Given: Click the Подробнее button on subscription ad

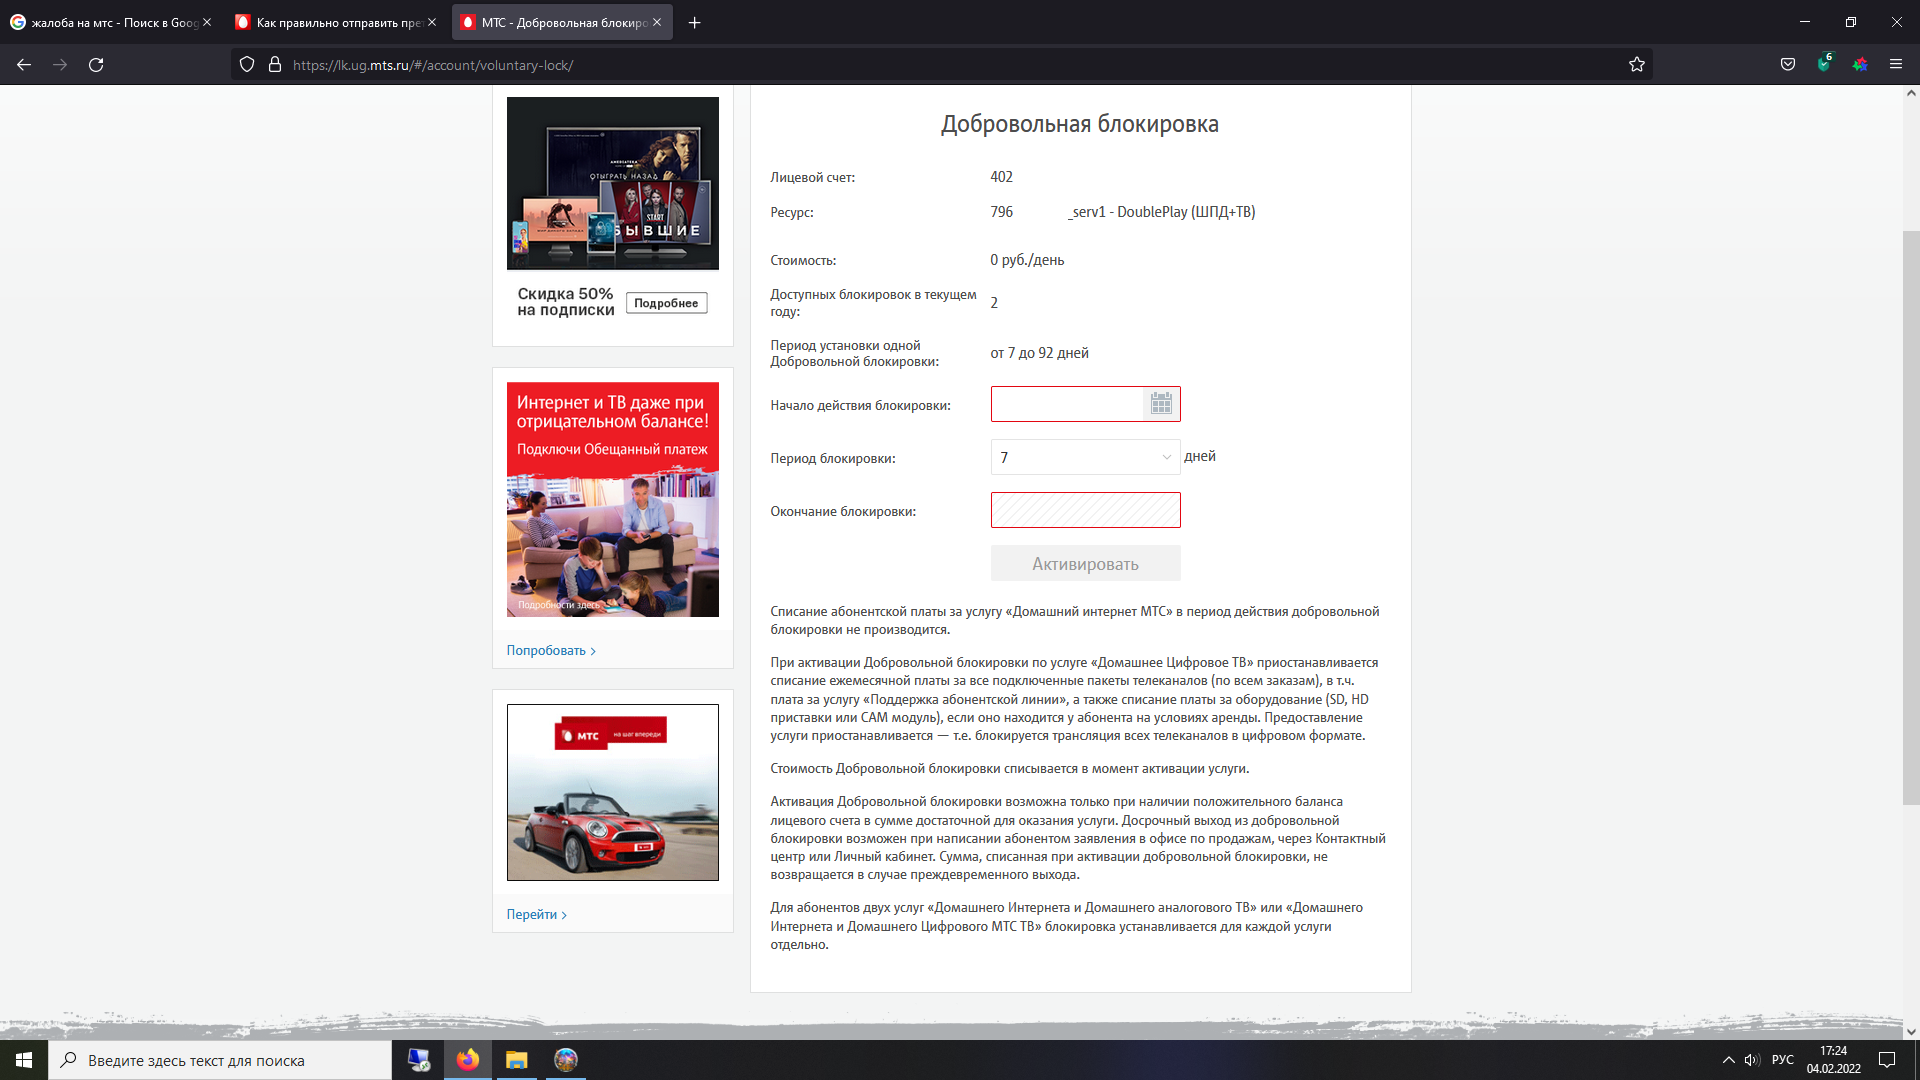Looking at the screenshot, I should [x=666, y=303].
